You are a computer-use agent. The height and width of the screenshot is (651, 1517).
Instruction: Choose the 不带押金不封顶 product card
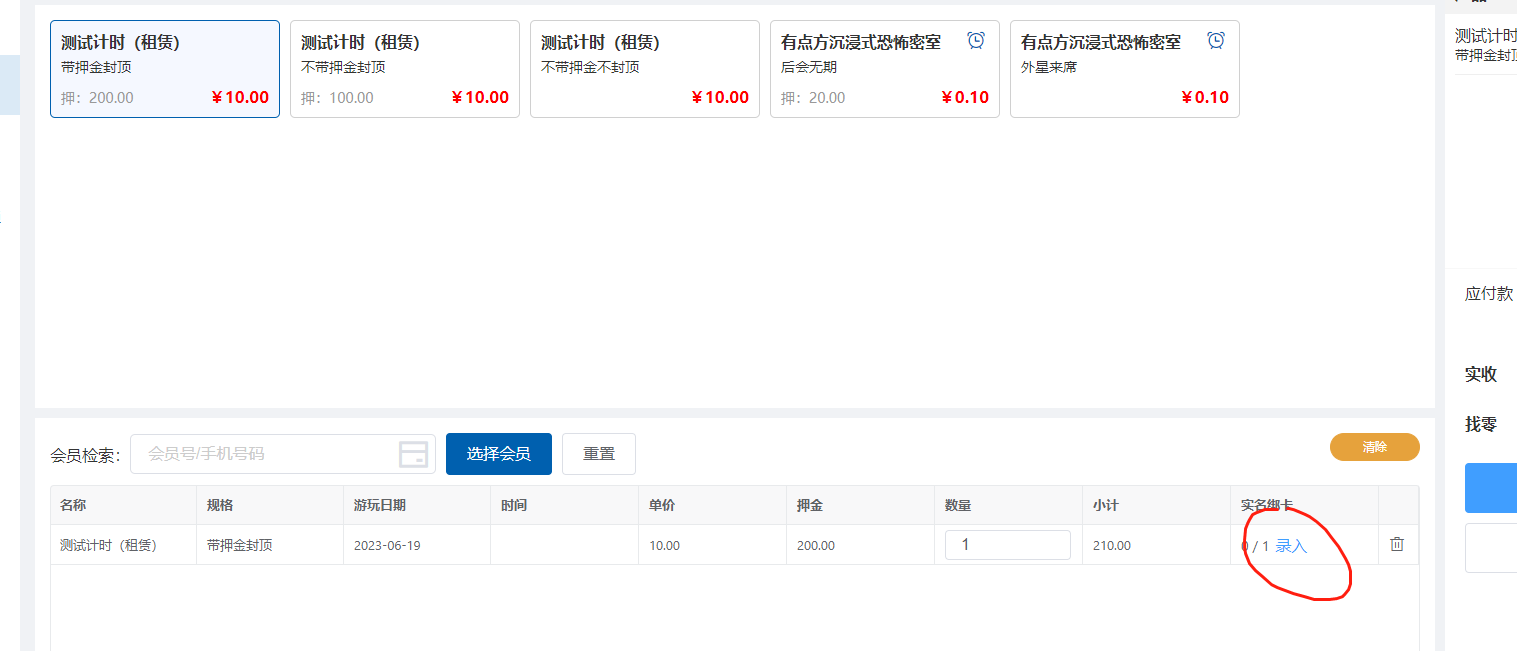645,69
